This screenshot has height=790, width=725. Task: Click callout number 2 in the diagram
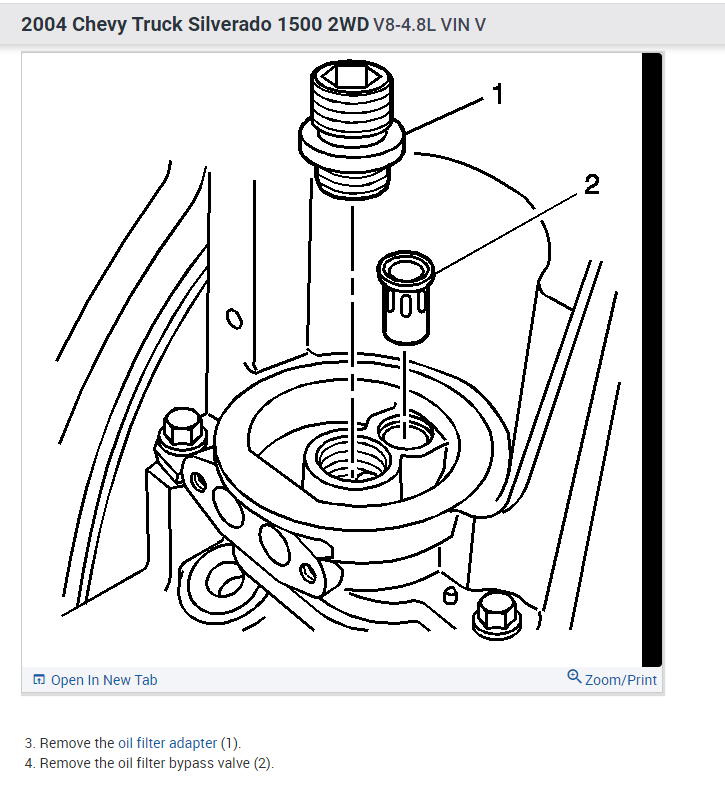tap(591, 184)
